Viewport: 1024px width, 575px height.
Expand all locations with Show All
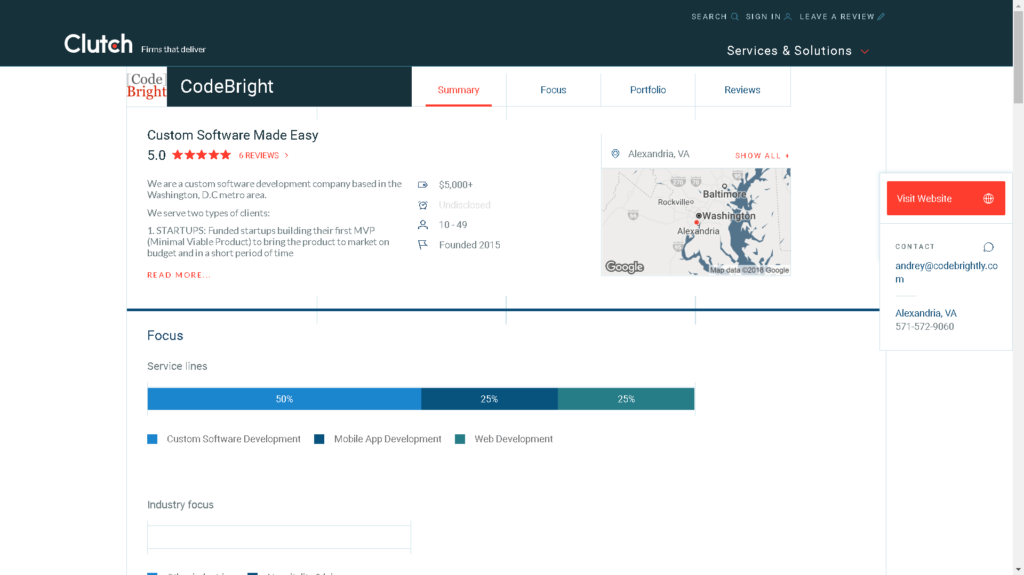point(761,156)
